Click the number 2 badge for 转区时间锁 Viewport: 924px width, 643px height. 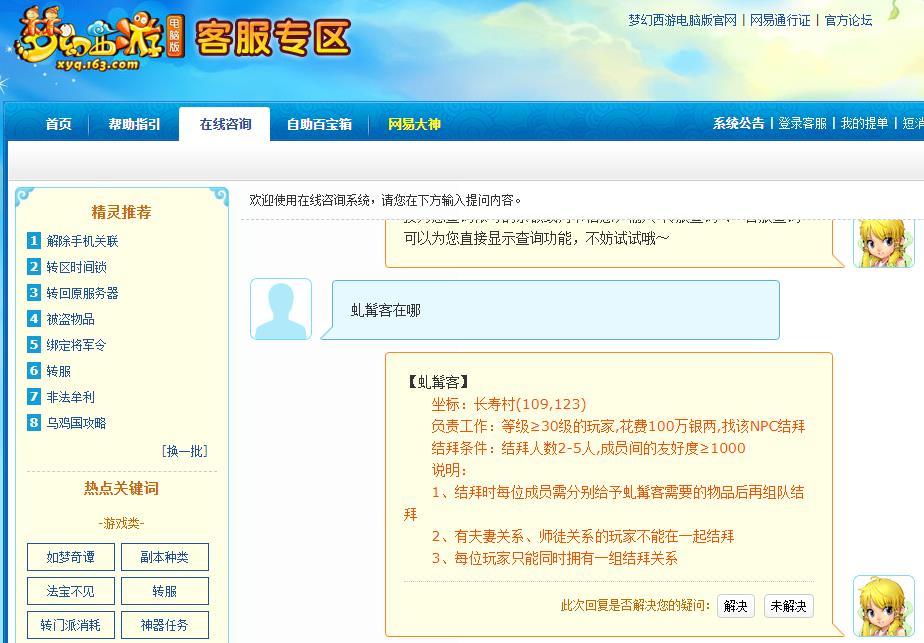(x=34, y=266)
